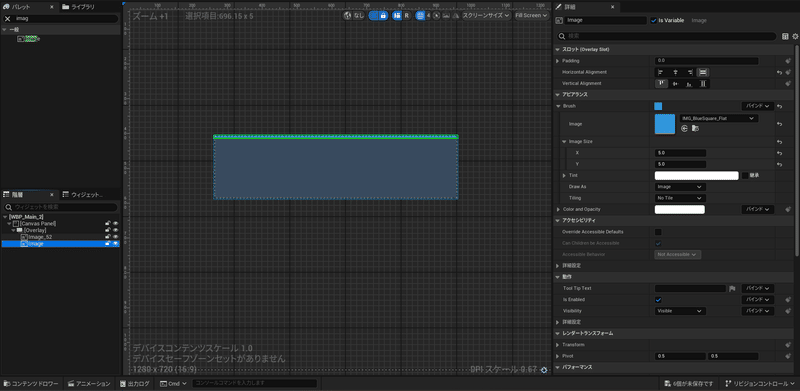Expand the Color and Opacity property
The height and width of the screenshot is (391, 800).
pos(558,209)
